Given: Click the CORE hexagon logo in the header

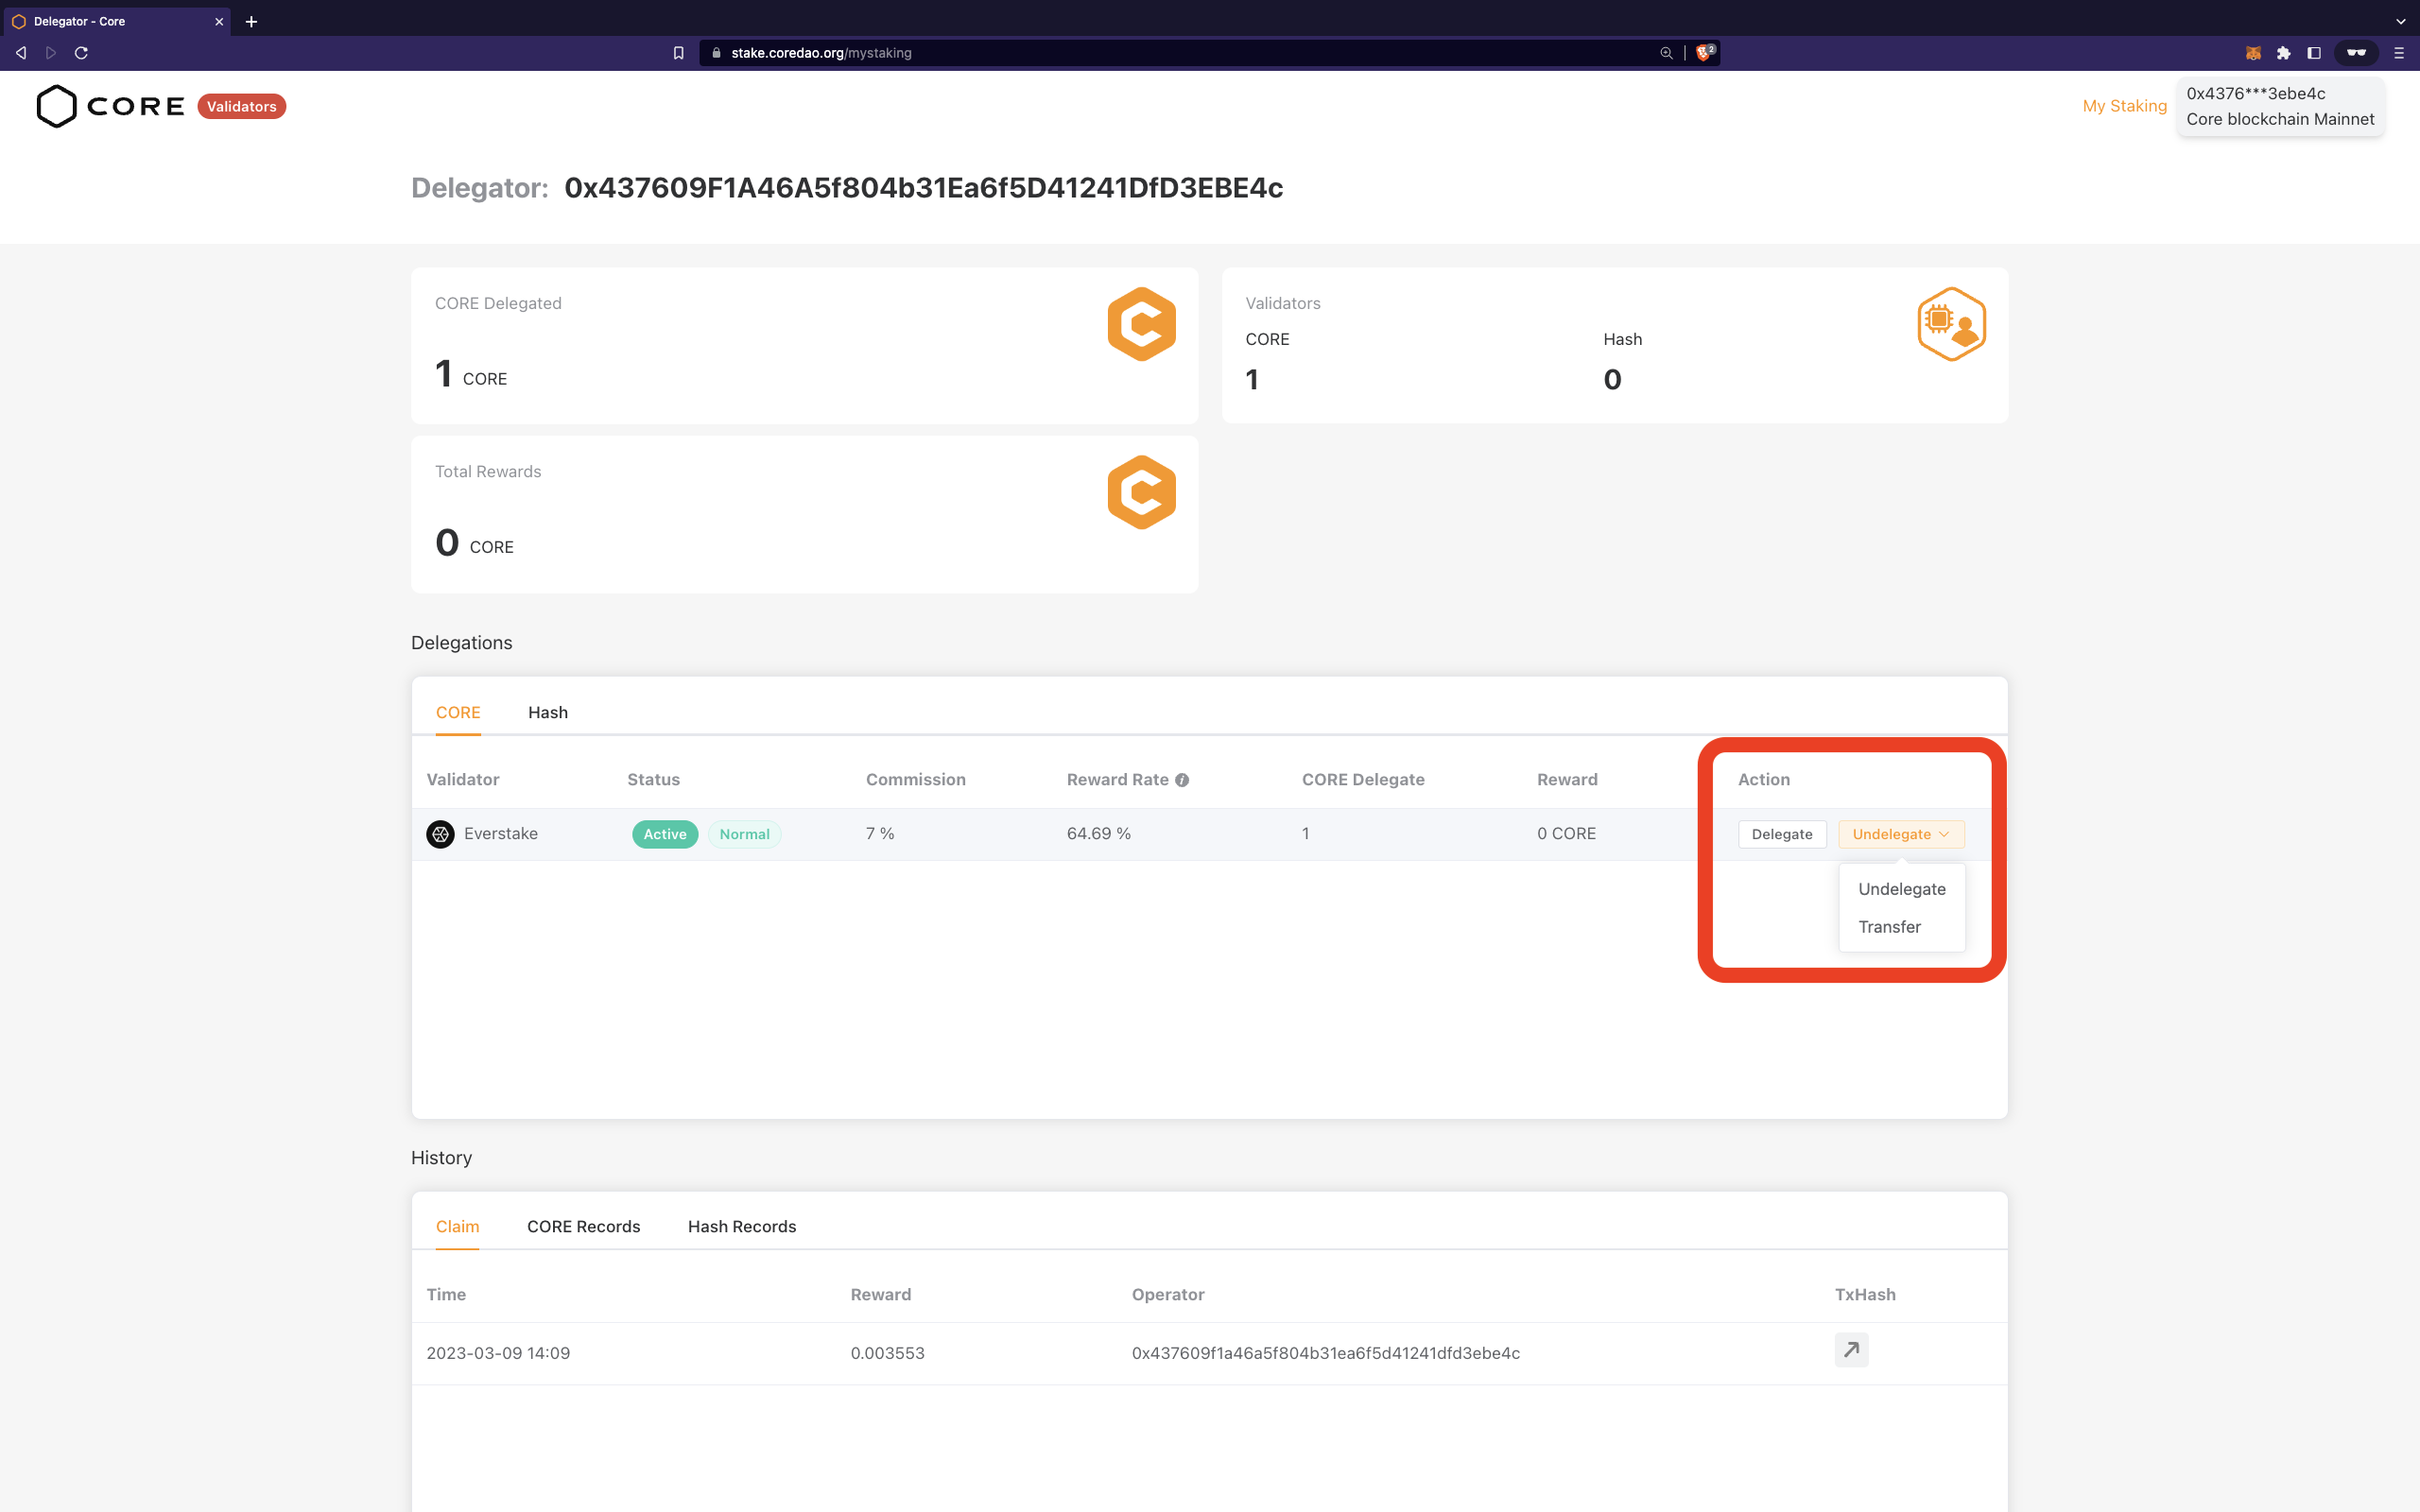Looking at the screenshot, I should point(56,106).
